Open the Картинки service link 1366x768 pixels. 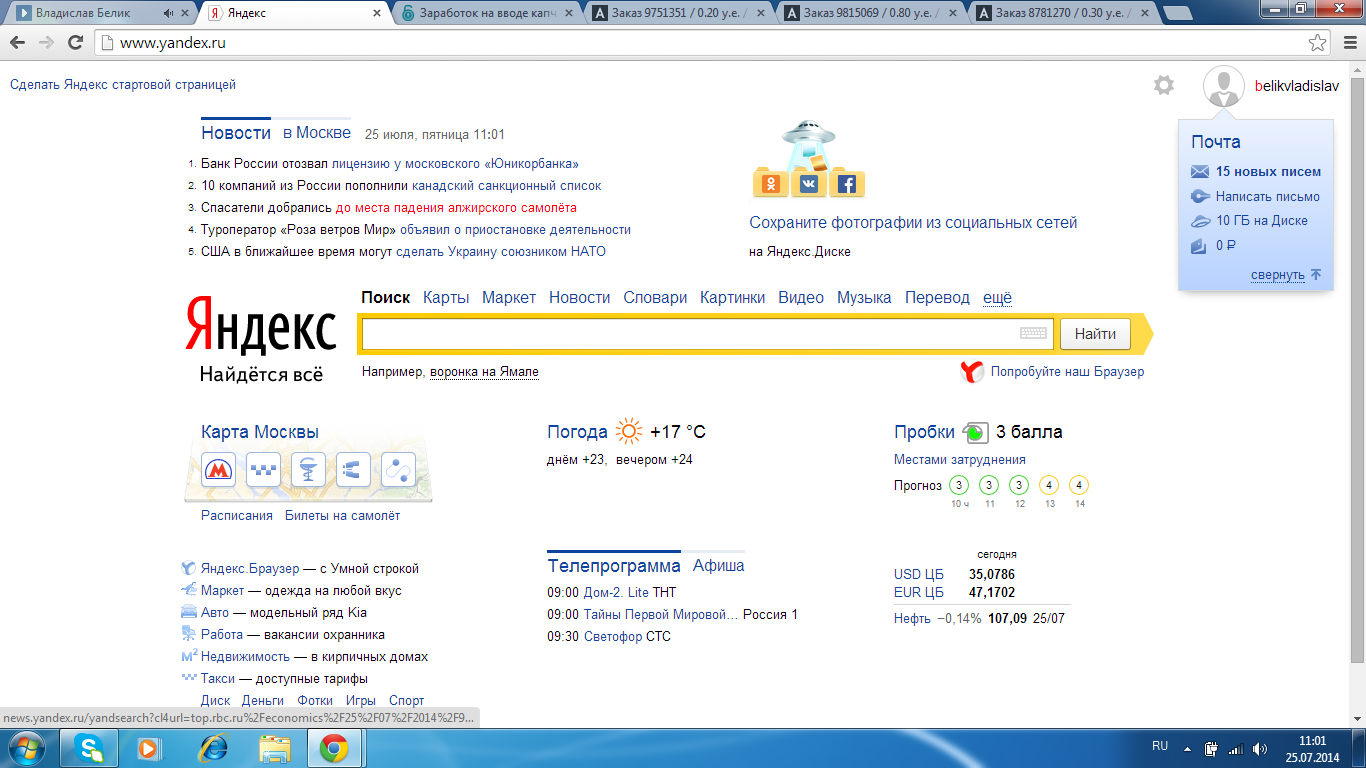coord(733,298)
